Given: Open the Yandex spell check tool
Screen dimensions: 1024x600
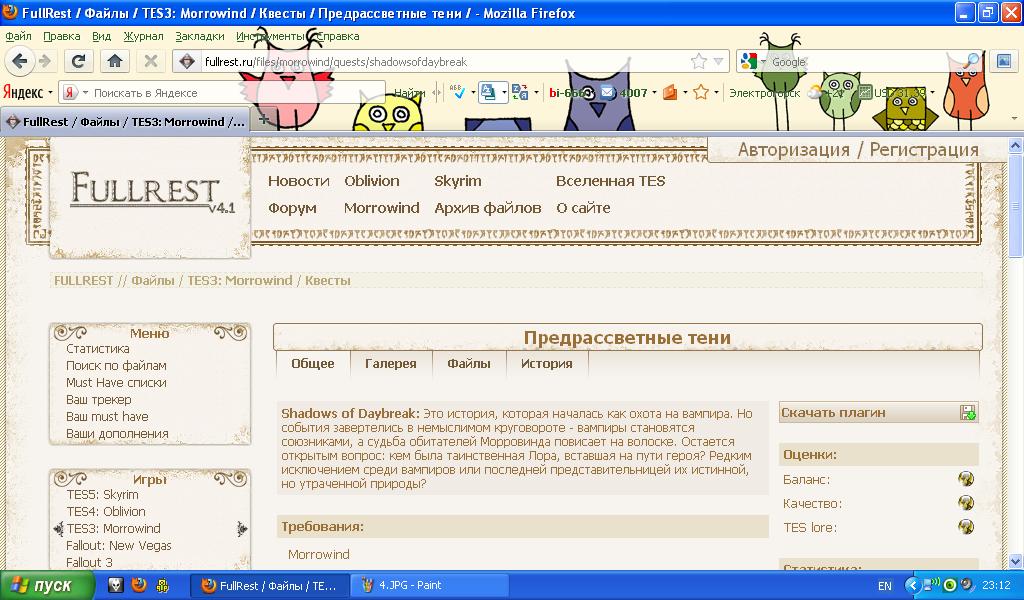Looking at the screenshot, I should 458,93.
